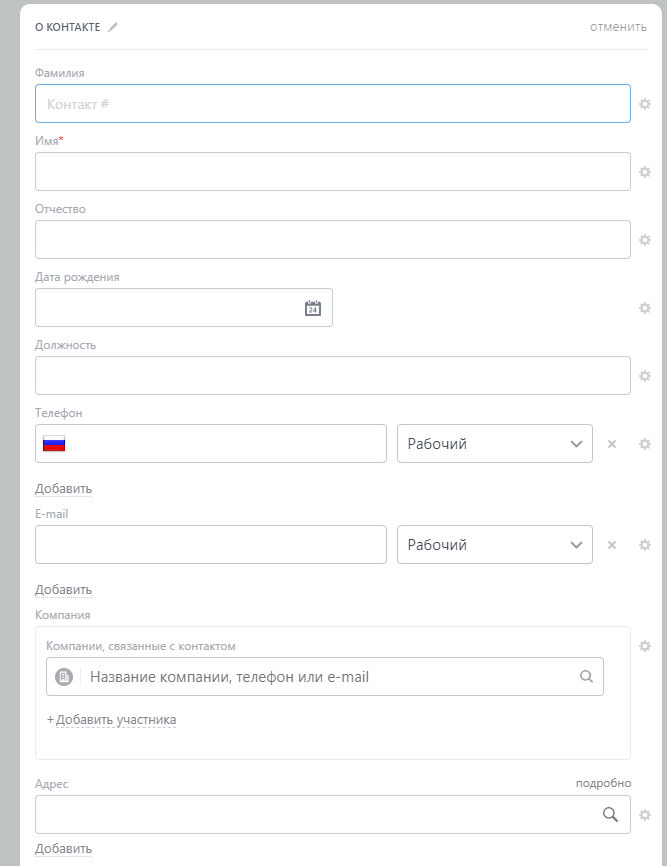Click gear icon beside Компания section

click(x=645, y=646)
